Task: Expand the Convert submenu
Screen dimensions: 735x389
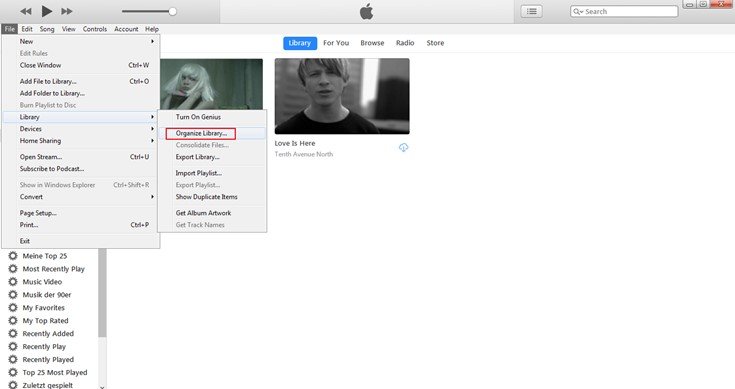Action: [x=81, y=197]
